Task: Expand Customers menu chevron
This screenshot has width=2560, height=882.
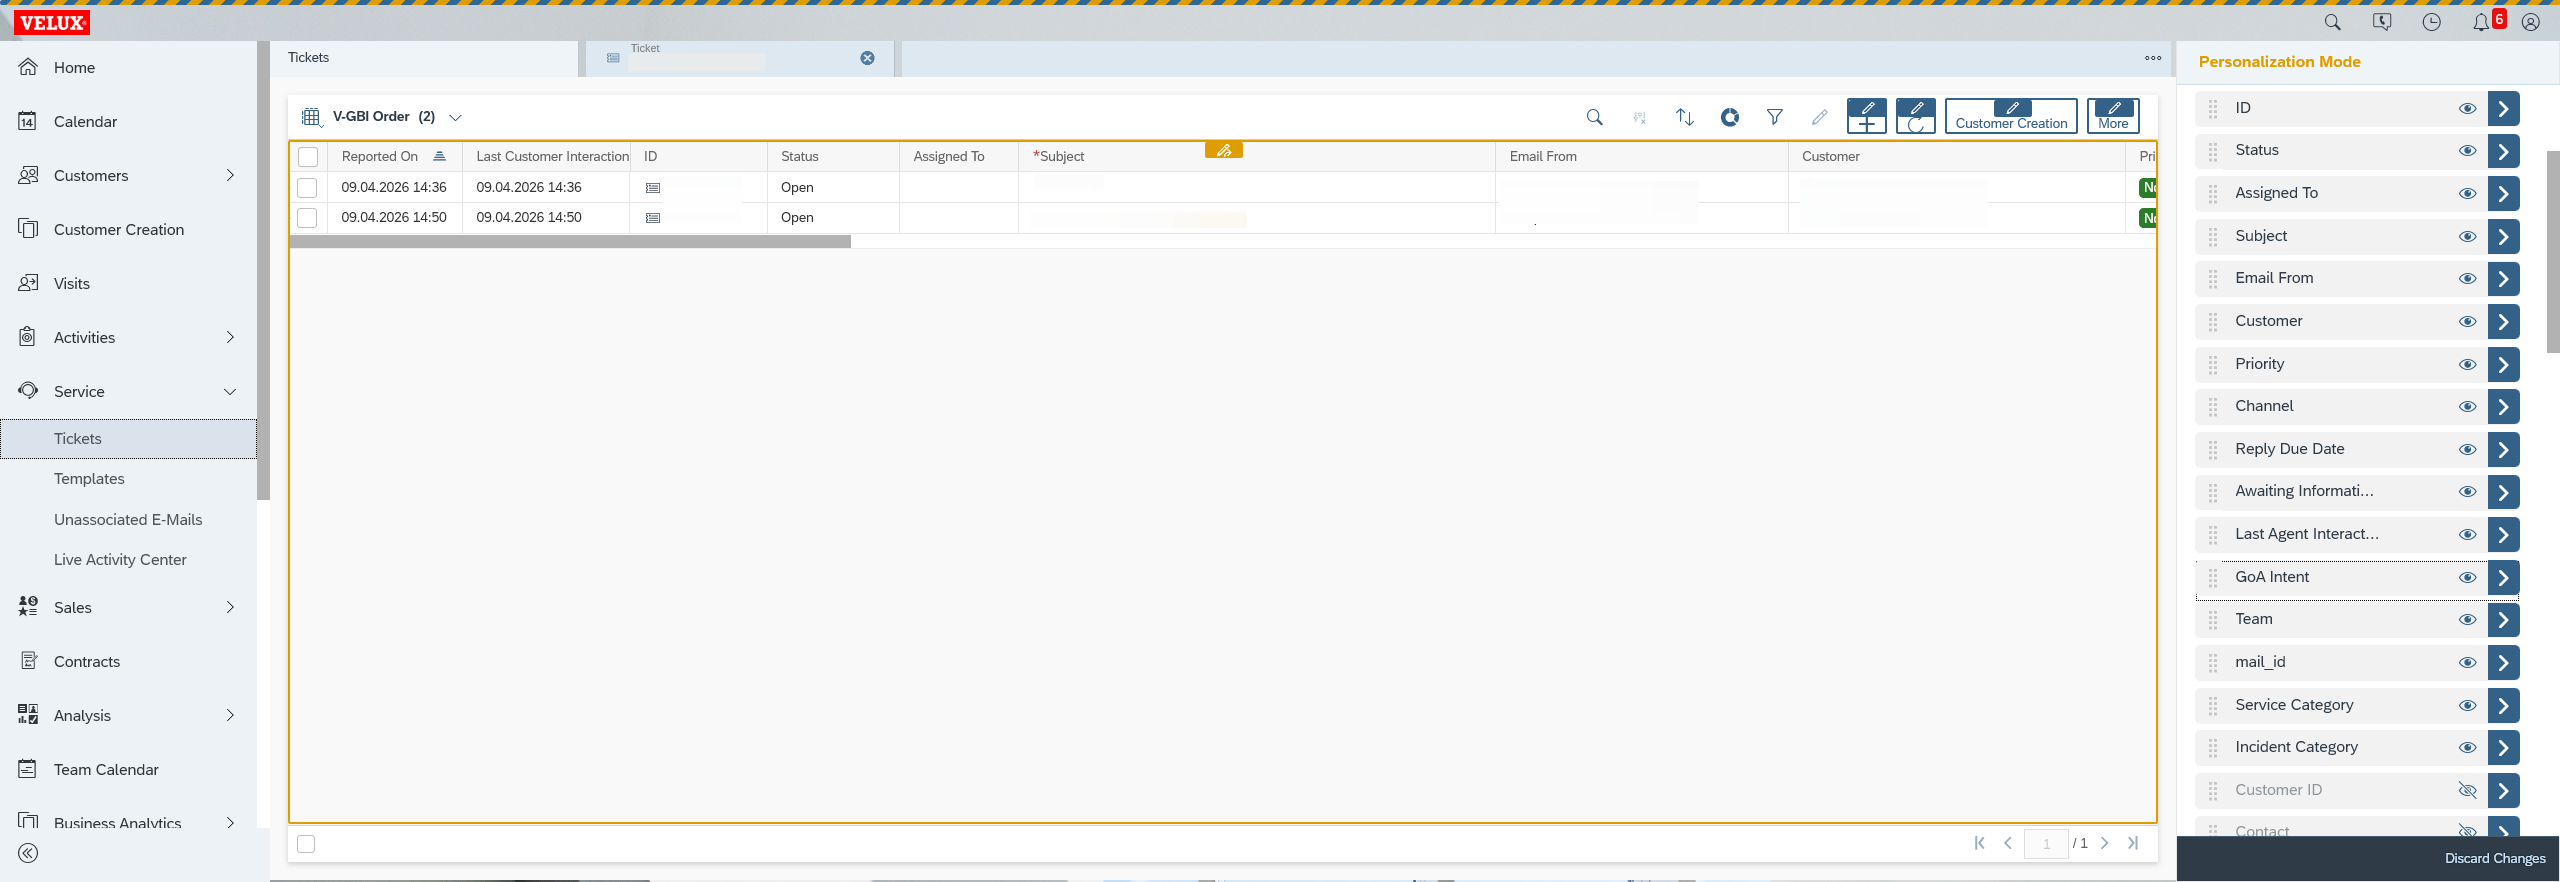Action: 230,175
